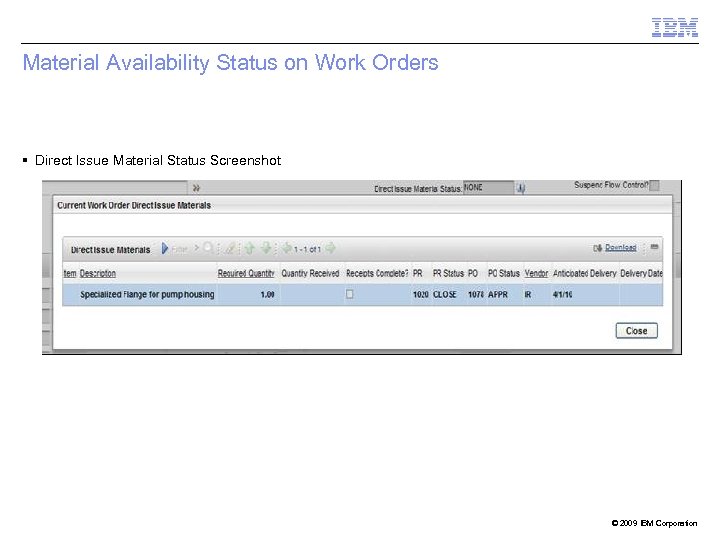Sort by Required Quantity column header
Viewport: 720px width, 540px height.
(246, 273)
